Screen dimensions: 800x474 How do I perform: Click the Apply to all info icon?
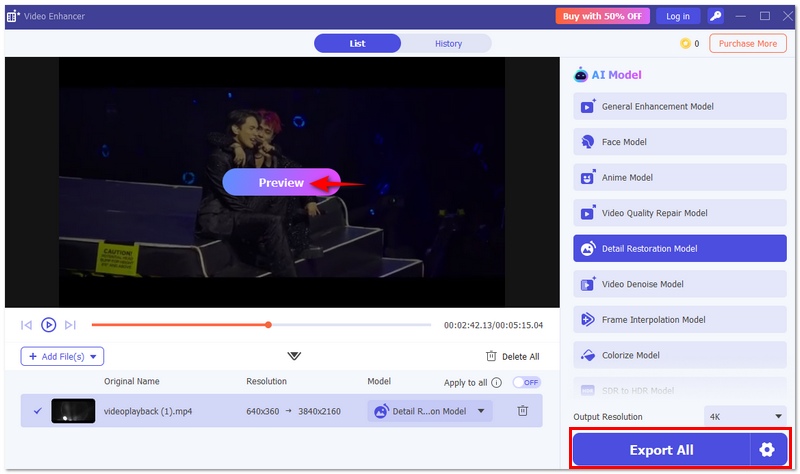pos(496,382)
